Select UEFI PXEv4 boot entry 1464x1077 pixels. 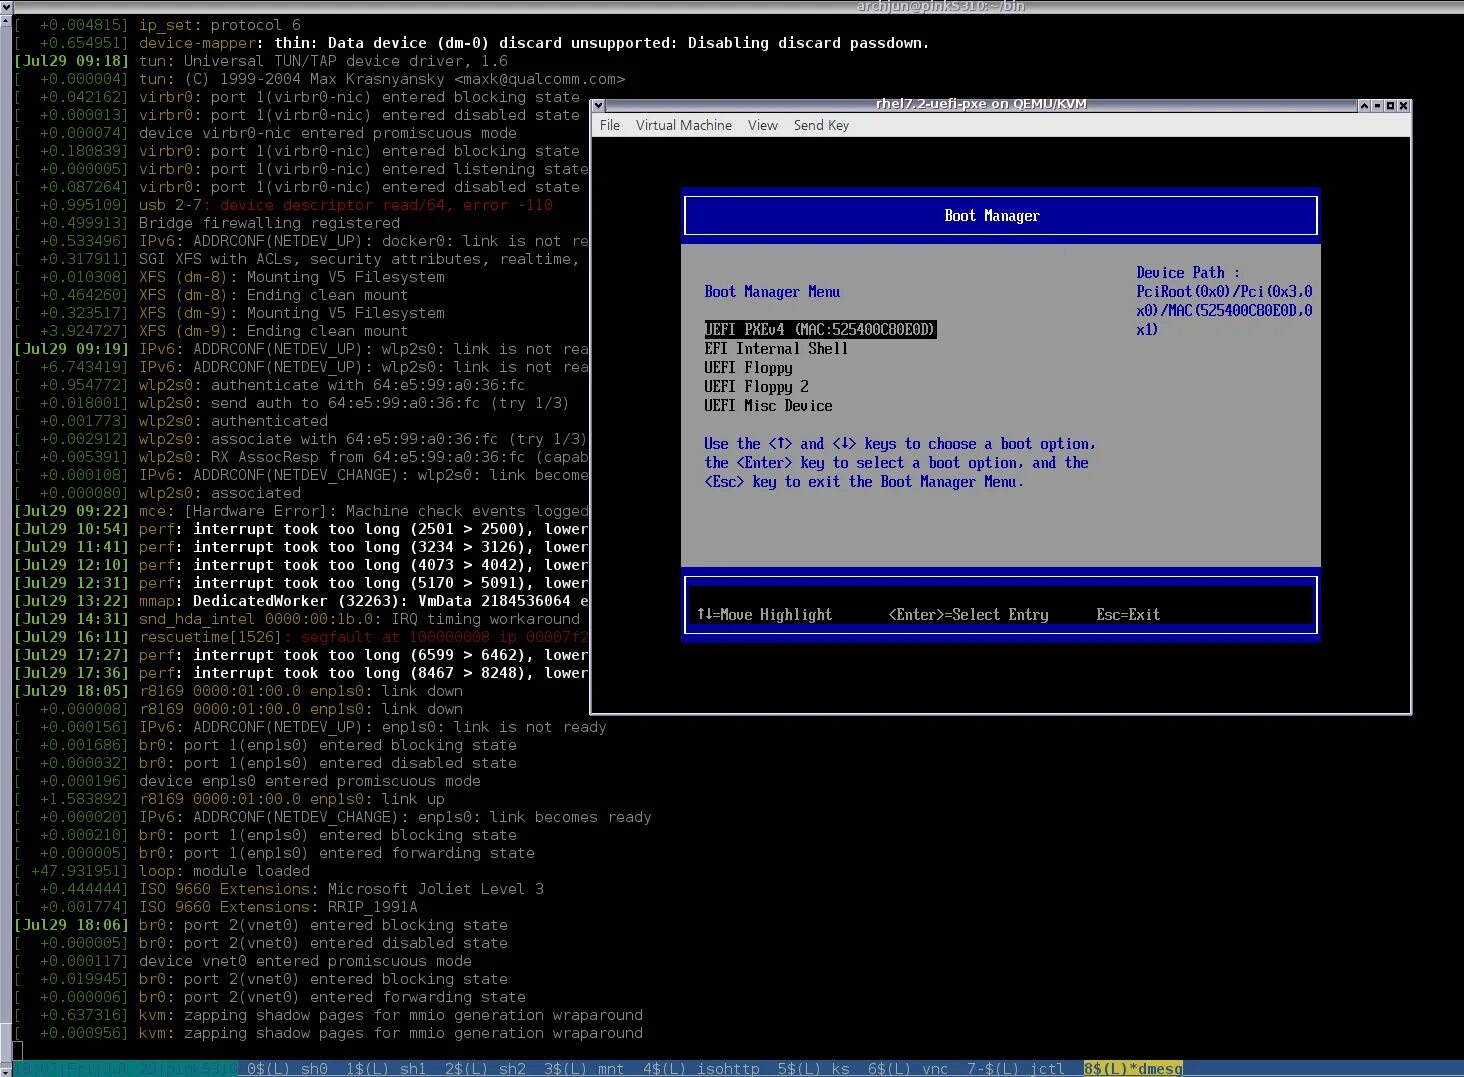pos(820,329)
